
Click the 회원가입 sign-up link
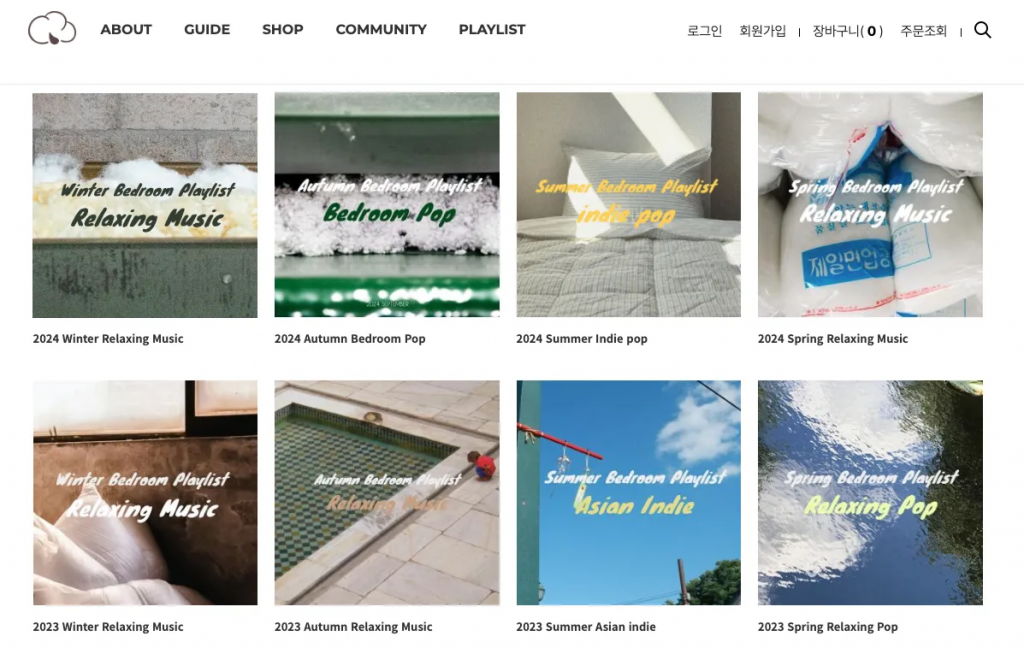pos(762,31)
